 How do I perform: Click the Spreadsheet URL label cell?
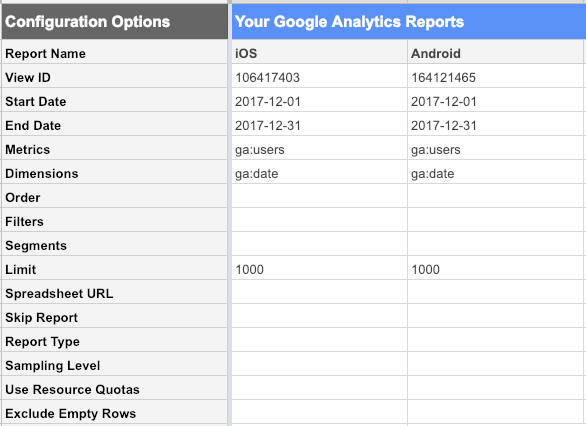pos(114,293)
